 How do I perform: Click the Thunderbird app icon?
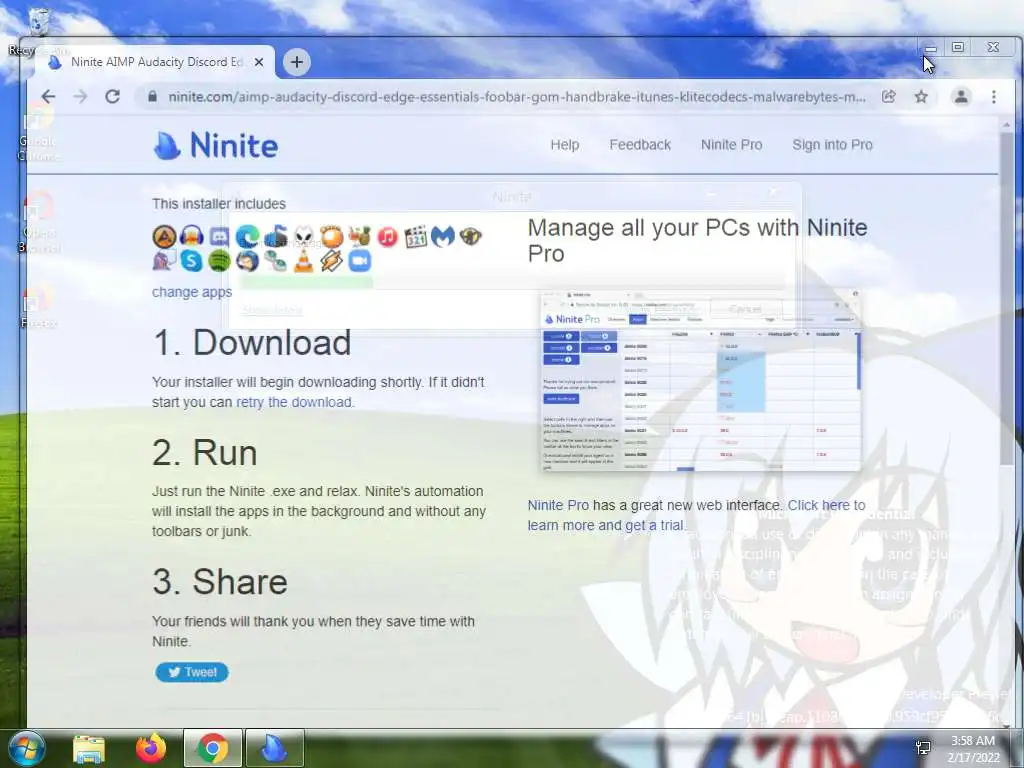point(248,261)
